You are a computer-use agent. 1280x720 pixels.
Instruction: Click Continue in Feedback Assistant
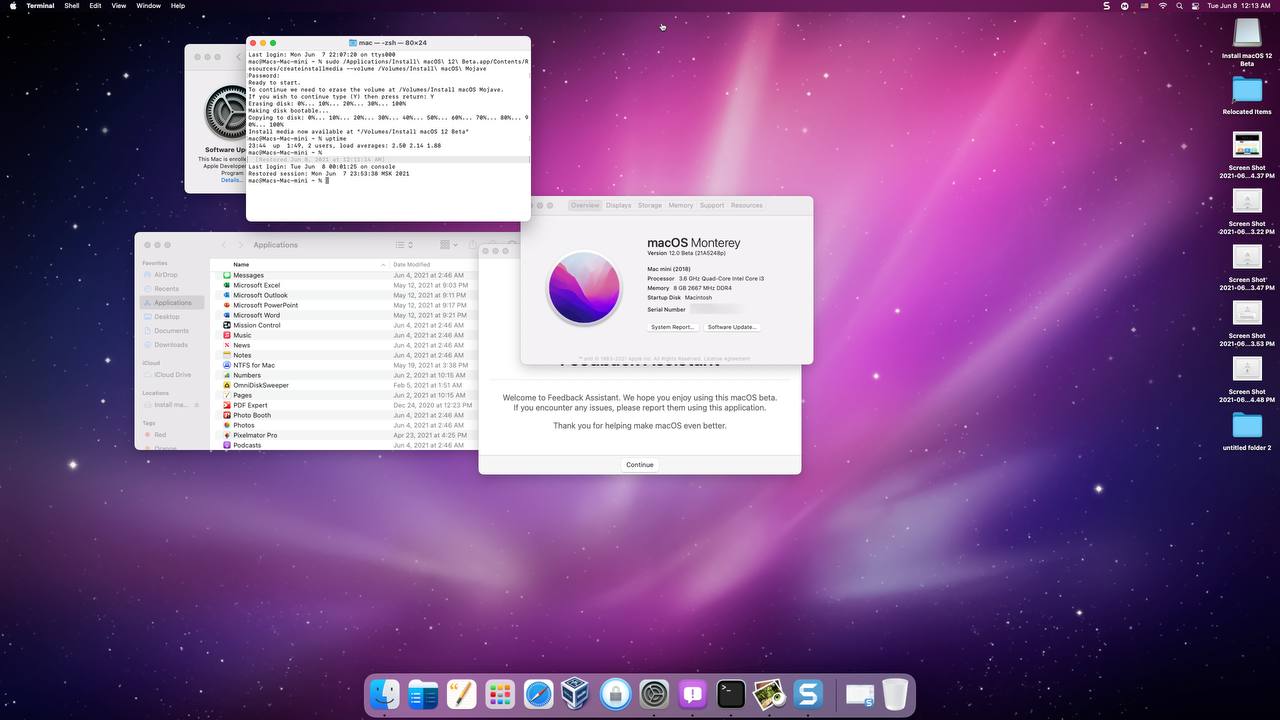[x=640, y=464]
